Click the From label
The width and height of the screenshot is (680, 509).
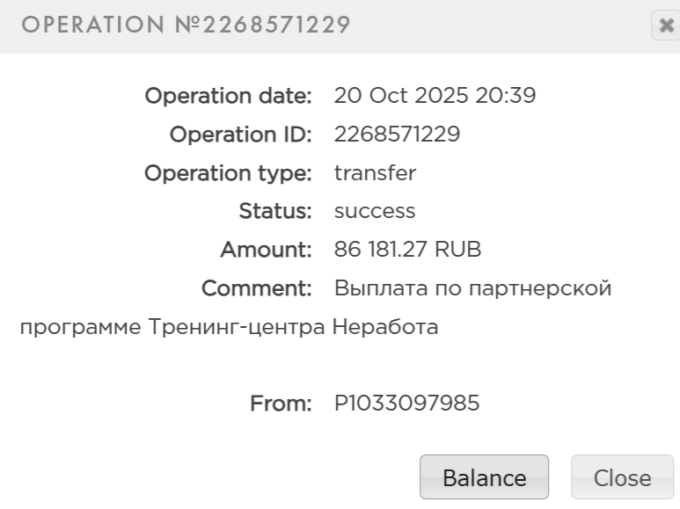click(280, 404)
